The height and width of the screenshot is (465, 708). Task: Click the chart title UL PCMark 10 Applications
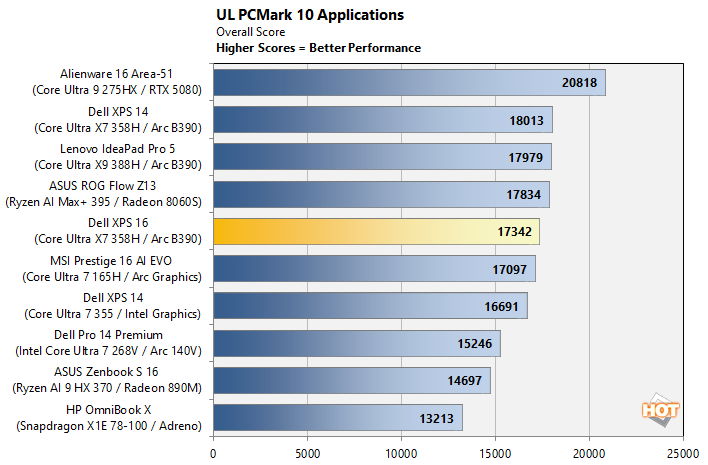[310, 15]
